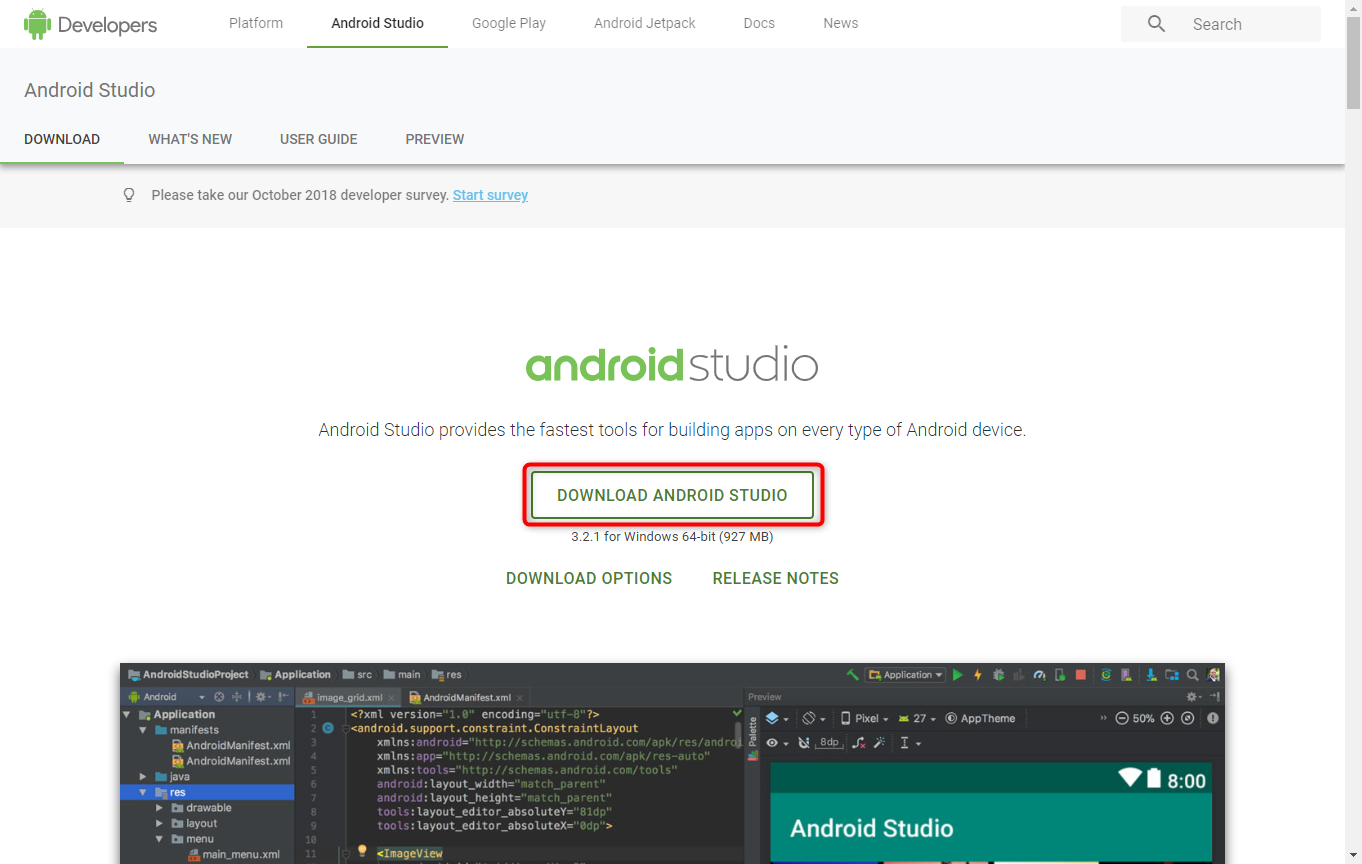The height and width of the screenshot is (864, 1362).
Task: Click the Preview panel gear icon
Action: (x=1193, y=697)
